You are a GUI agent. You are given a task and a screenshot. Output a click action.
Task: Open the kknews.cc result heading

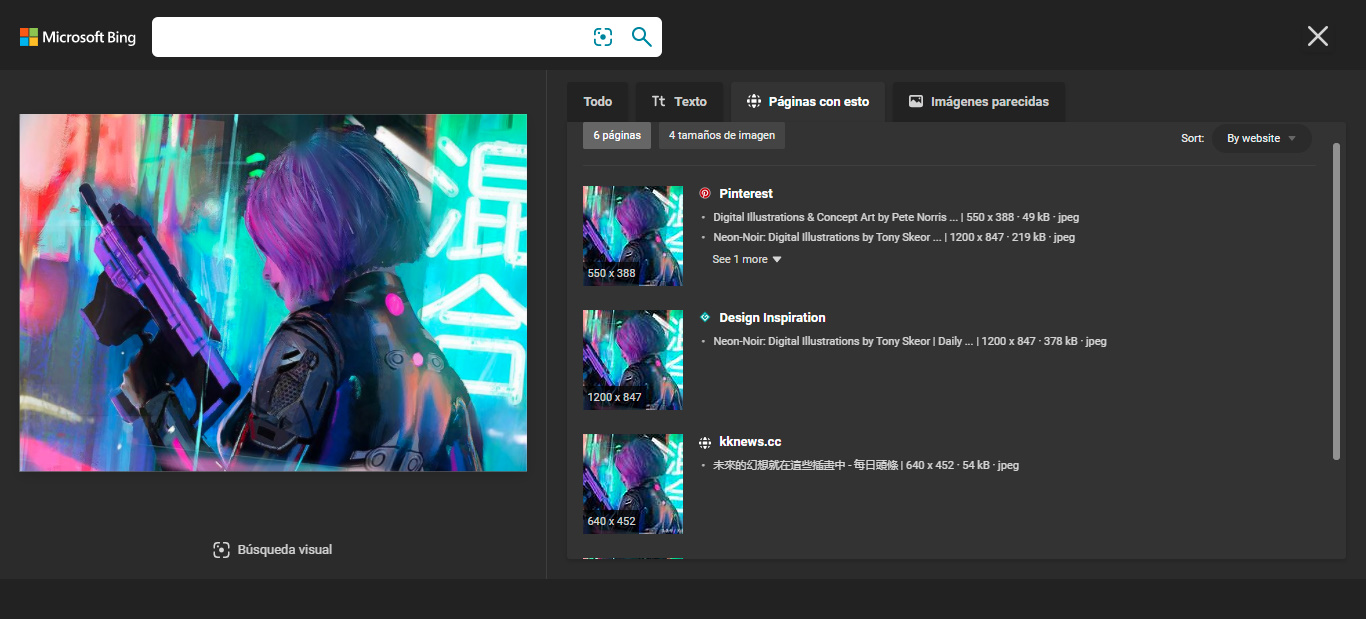click(750, 442)
